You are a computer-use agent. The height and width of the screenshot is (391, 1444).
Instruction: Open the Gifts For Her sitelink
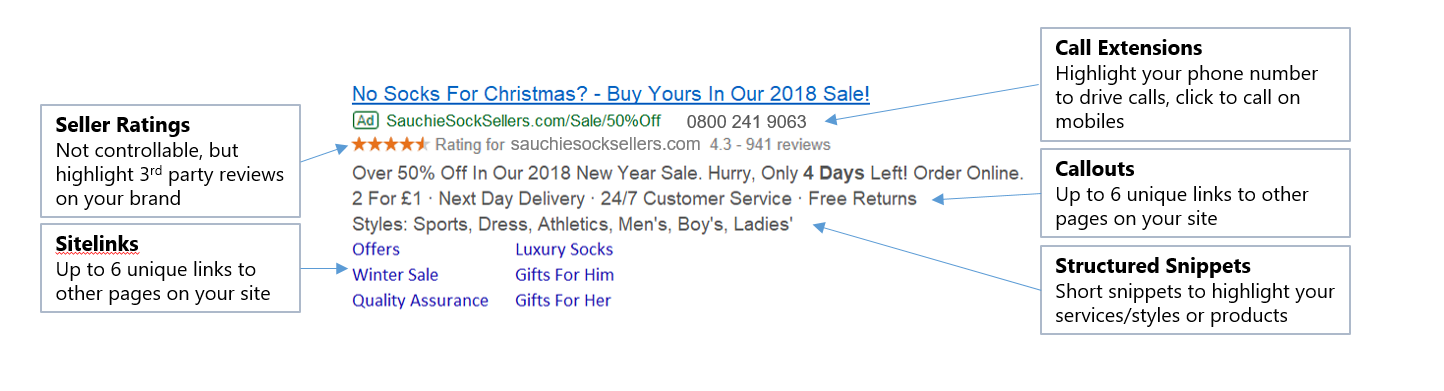click(563, 300)
